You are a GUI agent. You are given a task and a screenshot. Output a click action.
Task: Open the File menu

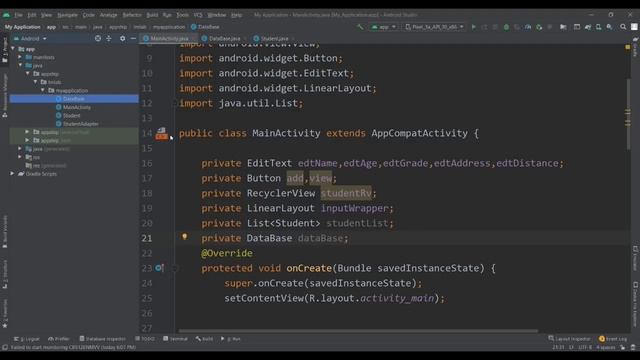point(18,15)
